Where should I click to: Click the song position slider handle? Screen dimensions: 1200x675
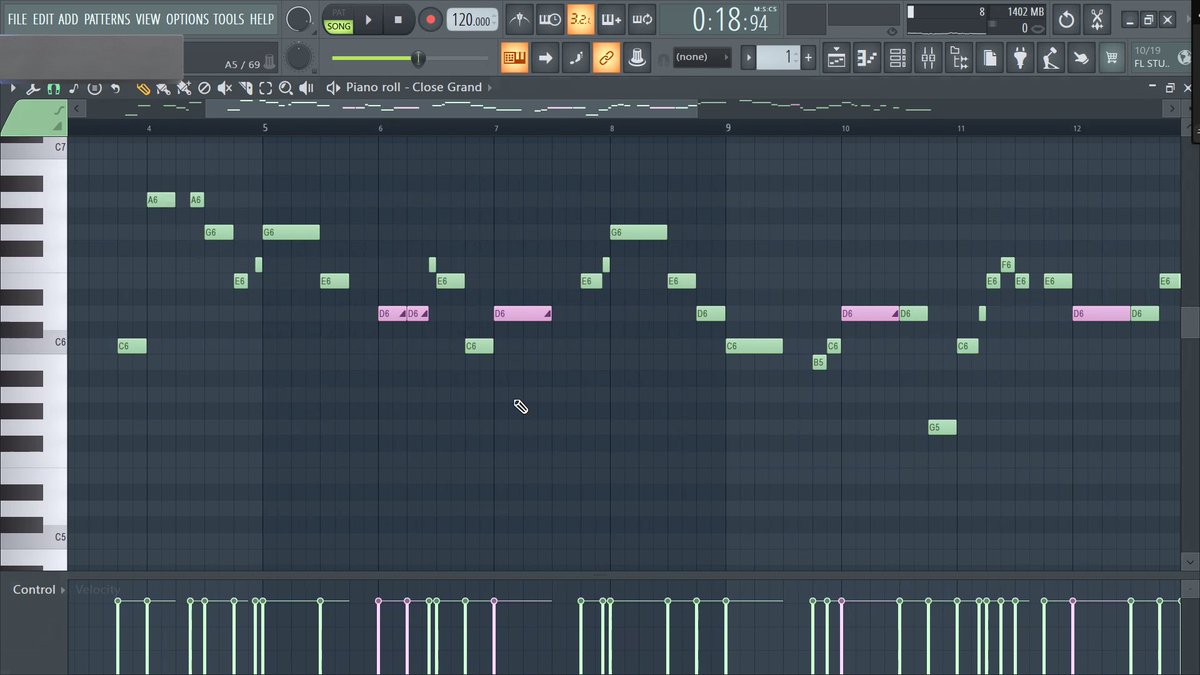tap(418, 58)
